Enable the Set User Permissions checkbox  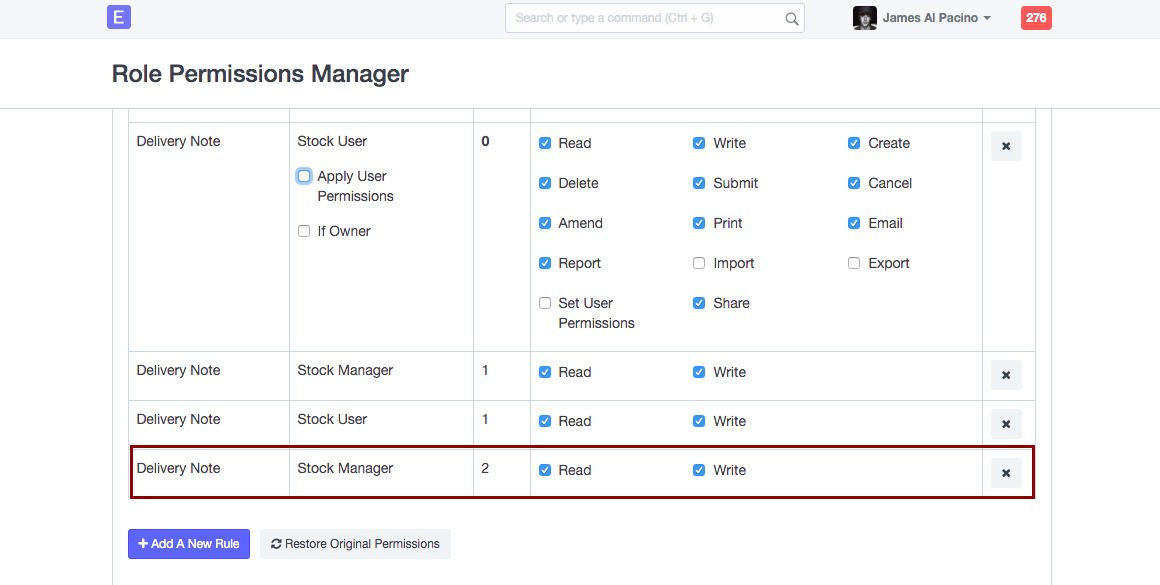pyautogui.click(x=545, y=303)
